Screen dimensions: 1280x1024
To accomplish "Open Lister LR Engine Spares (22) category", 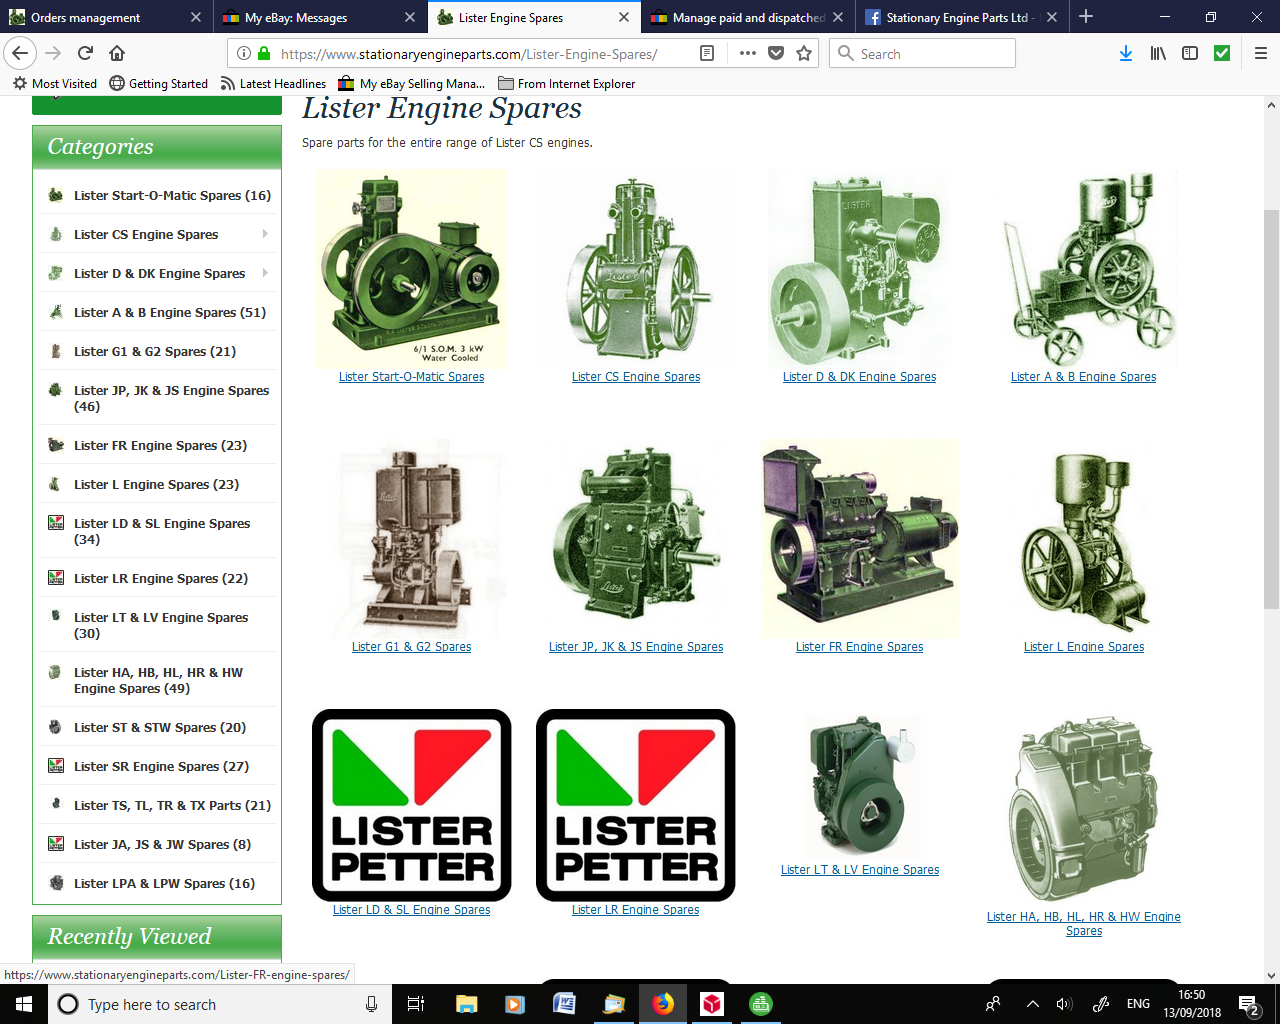I will point(161,578).
